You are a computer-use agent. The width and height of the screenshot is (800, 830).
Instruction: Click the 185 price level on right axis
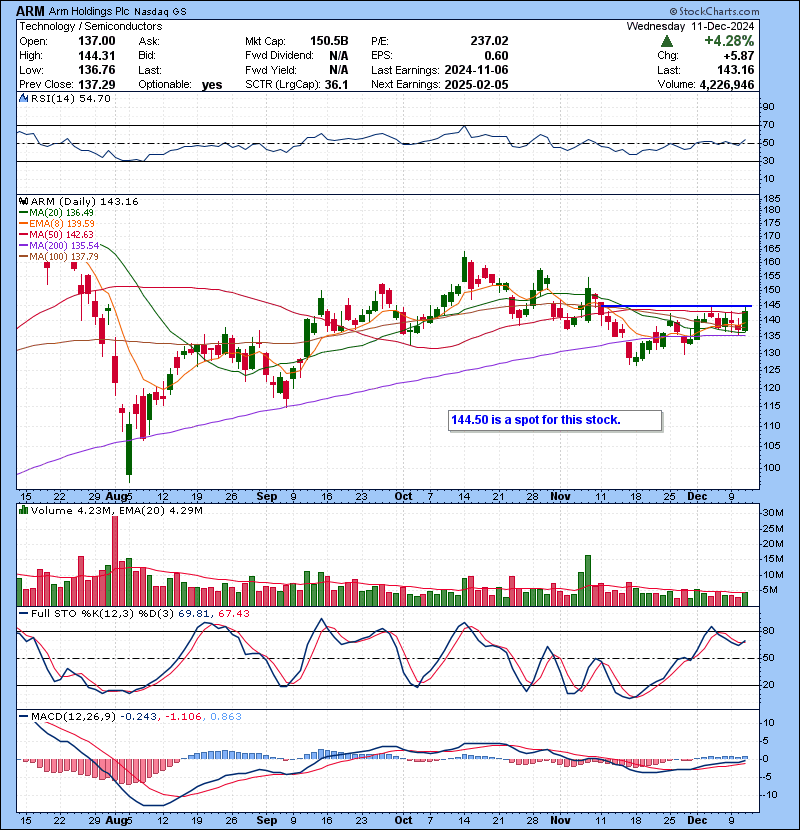(x=772, y=199)
